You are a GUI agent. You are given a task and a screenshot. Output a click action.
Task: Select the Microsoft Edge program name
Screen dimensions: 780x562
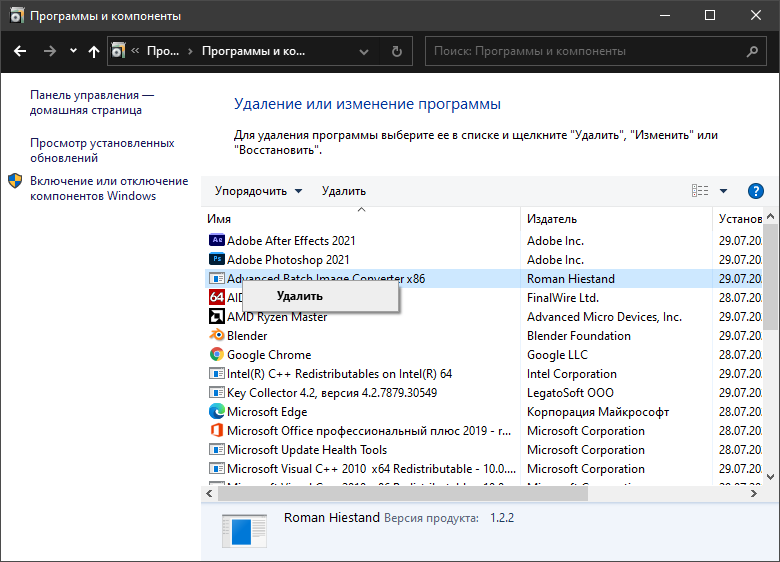pos(267,412)
